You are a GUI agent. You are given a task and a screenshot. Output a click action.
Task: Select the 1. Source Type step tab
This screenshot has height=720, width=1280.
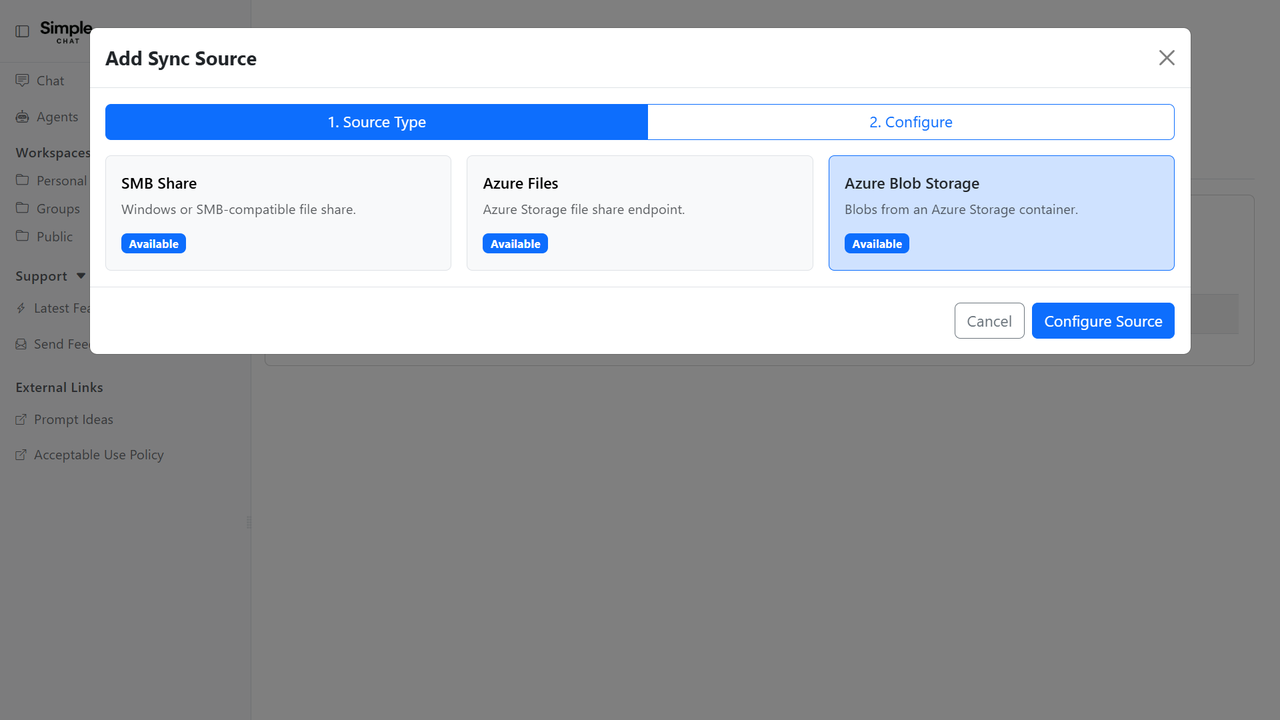377,122
